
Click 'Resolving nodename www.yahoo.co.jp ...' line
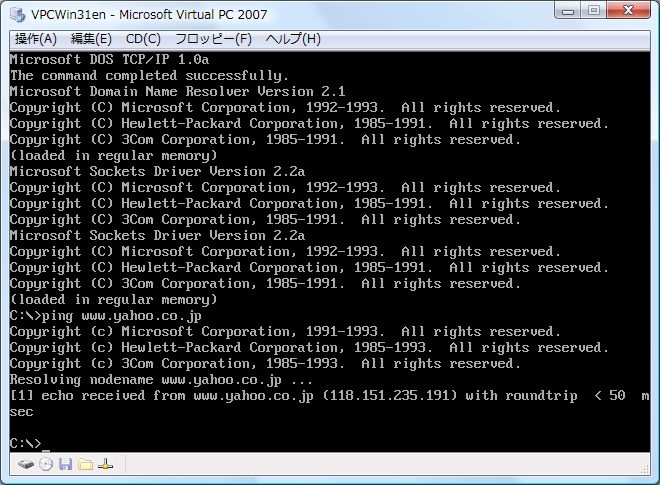point(161,380)
